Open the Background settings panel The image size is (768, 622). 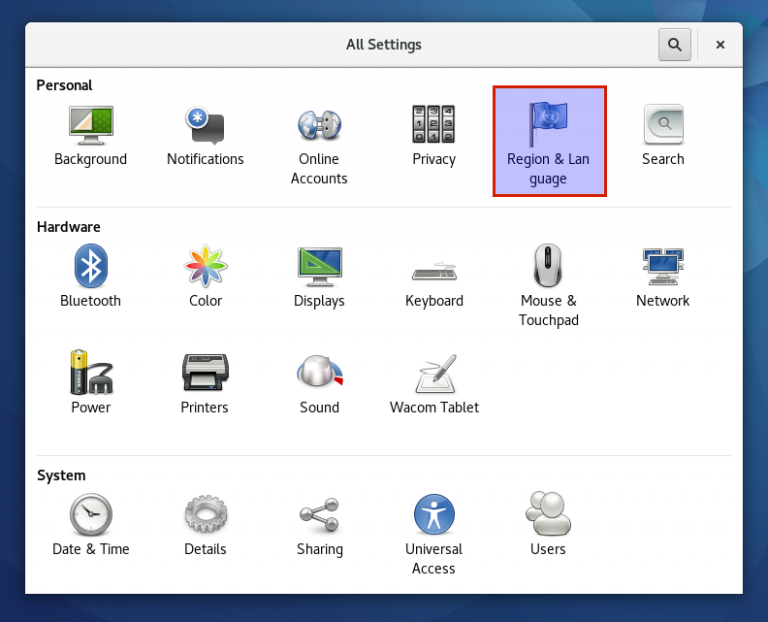[x=90, y=137]
